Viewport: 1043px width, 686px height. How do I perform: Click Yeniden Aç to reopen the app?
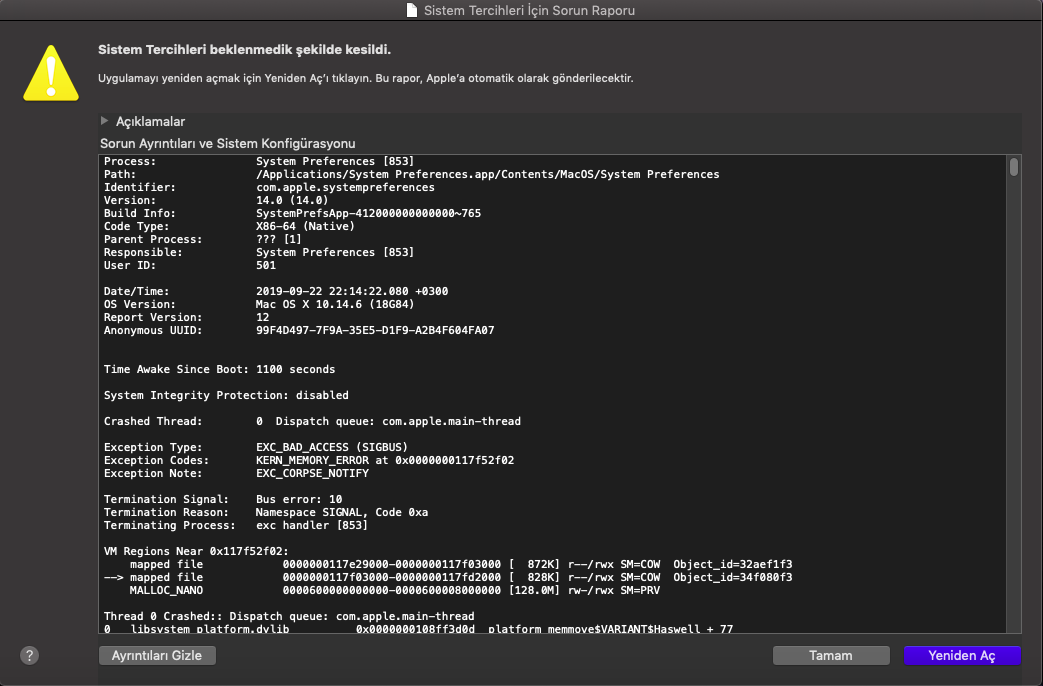point(961,655)
